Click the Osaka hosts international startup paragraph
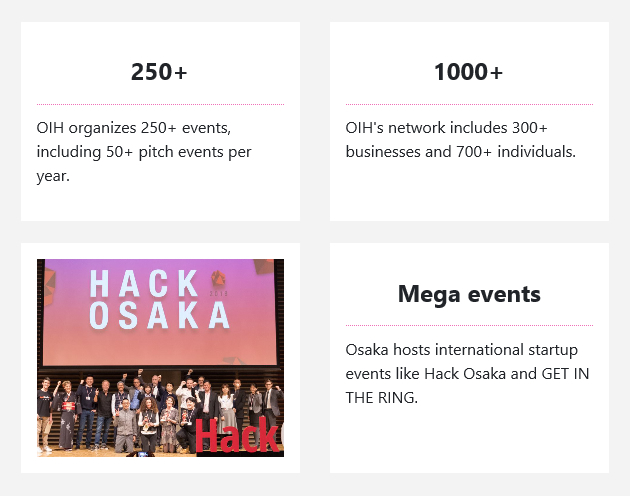 467,373
